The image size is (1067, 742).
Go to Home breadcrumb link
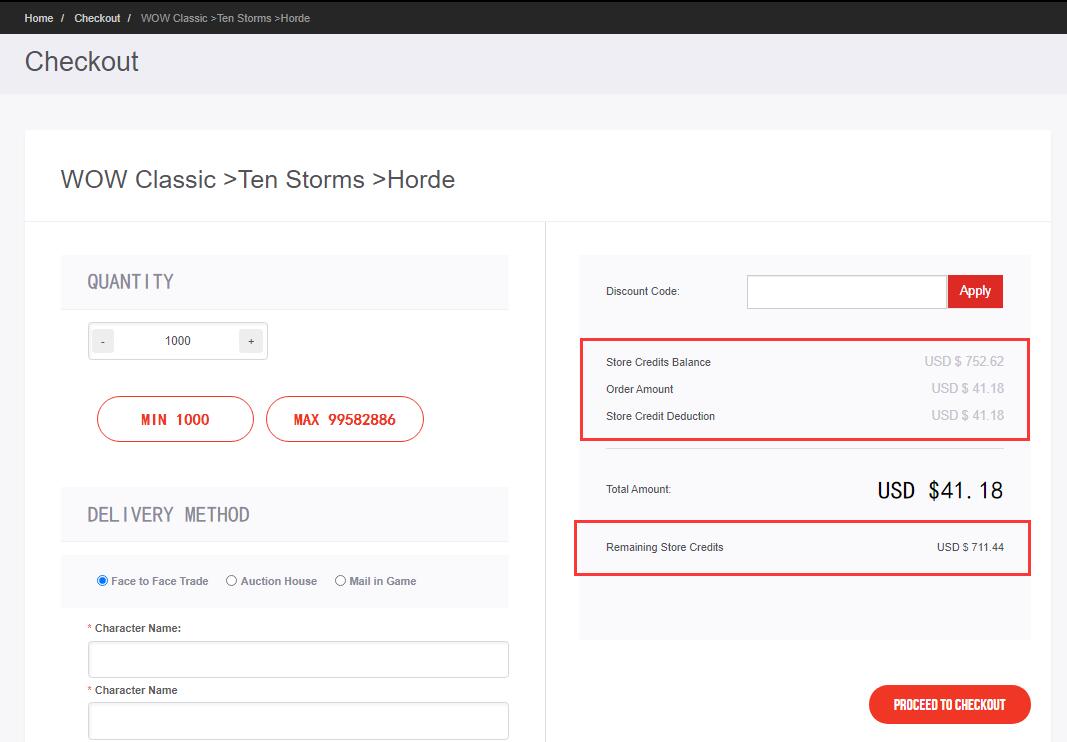point(39,18)
